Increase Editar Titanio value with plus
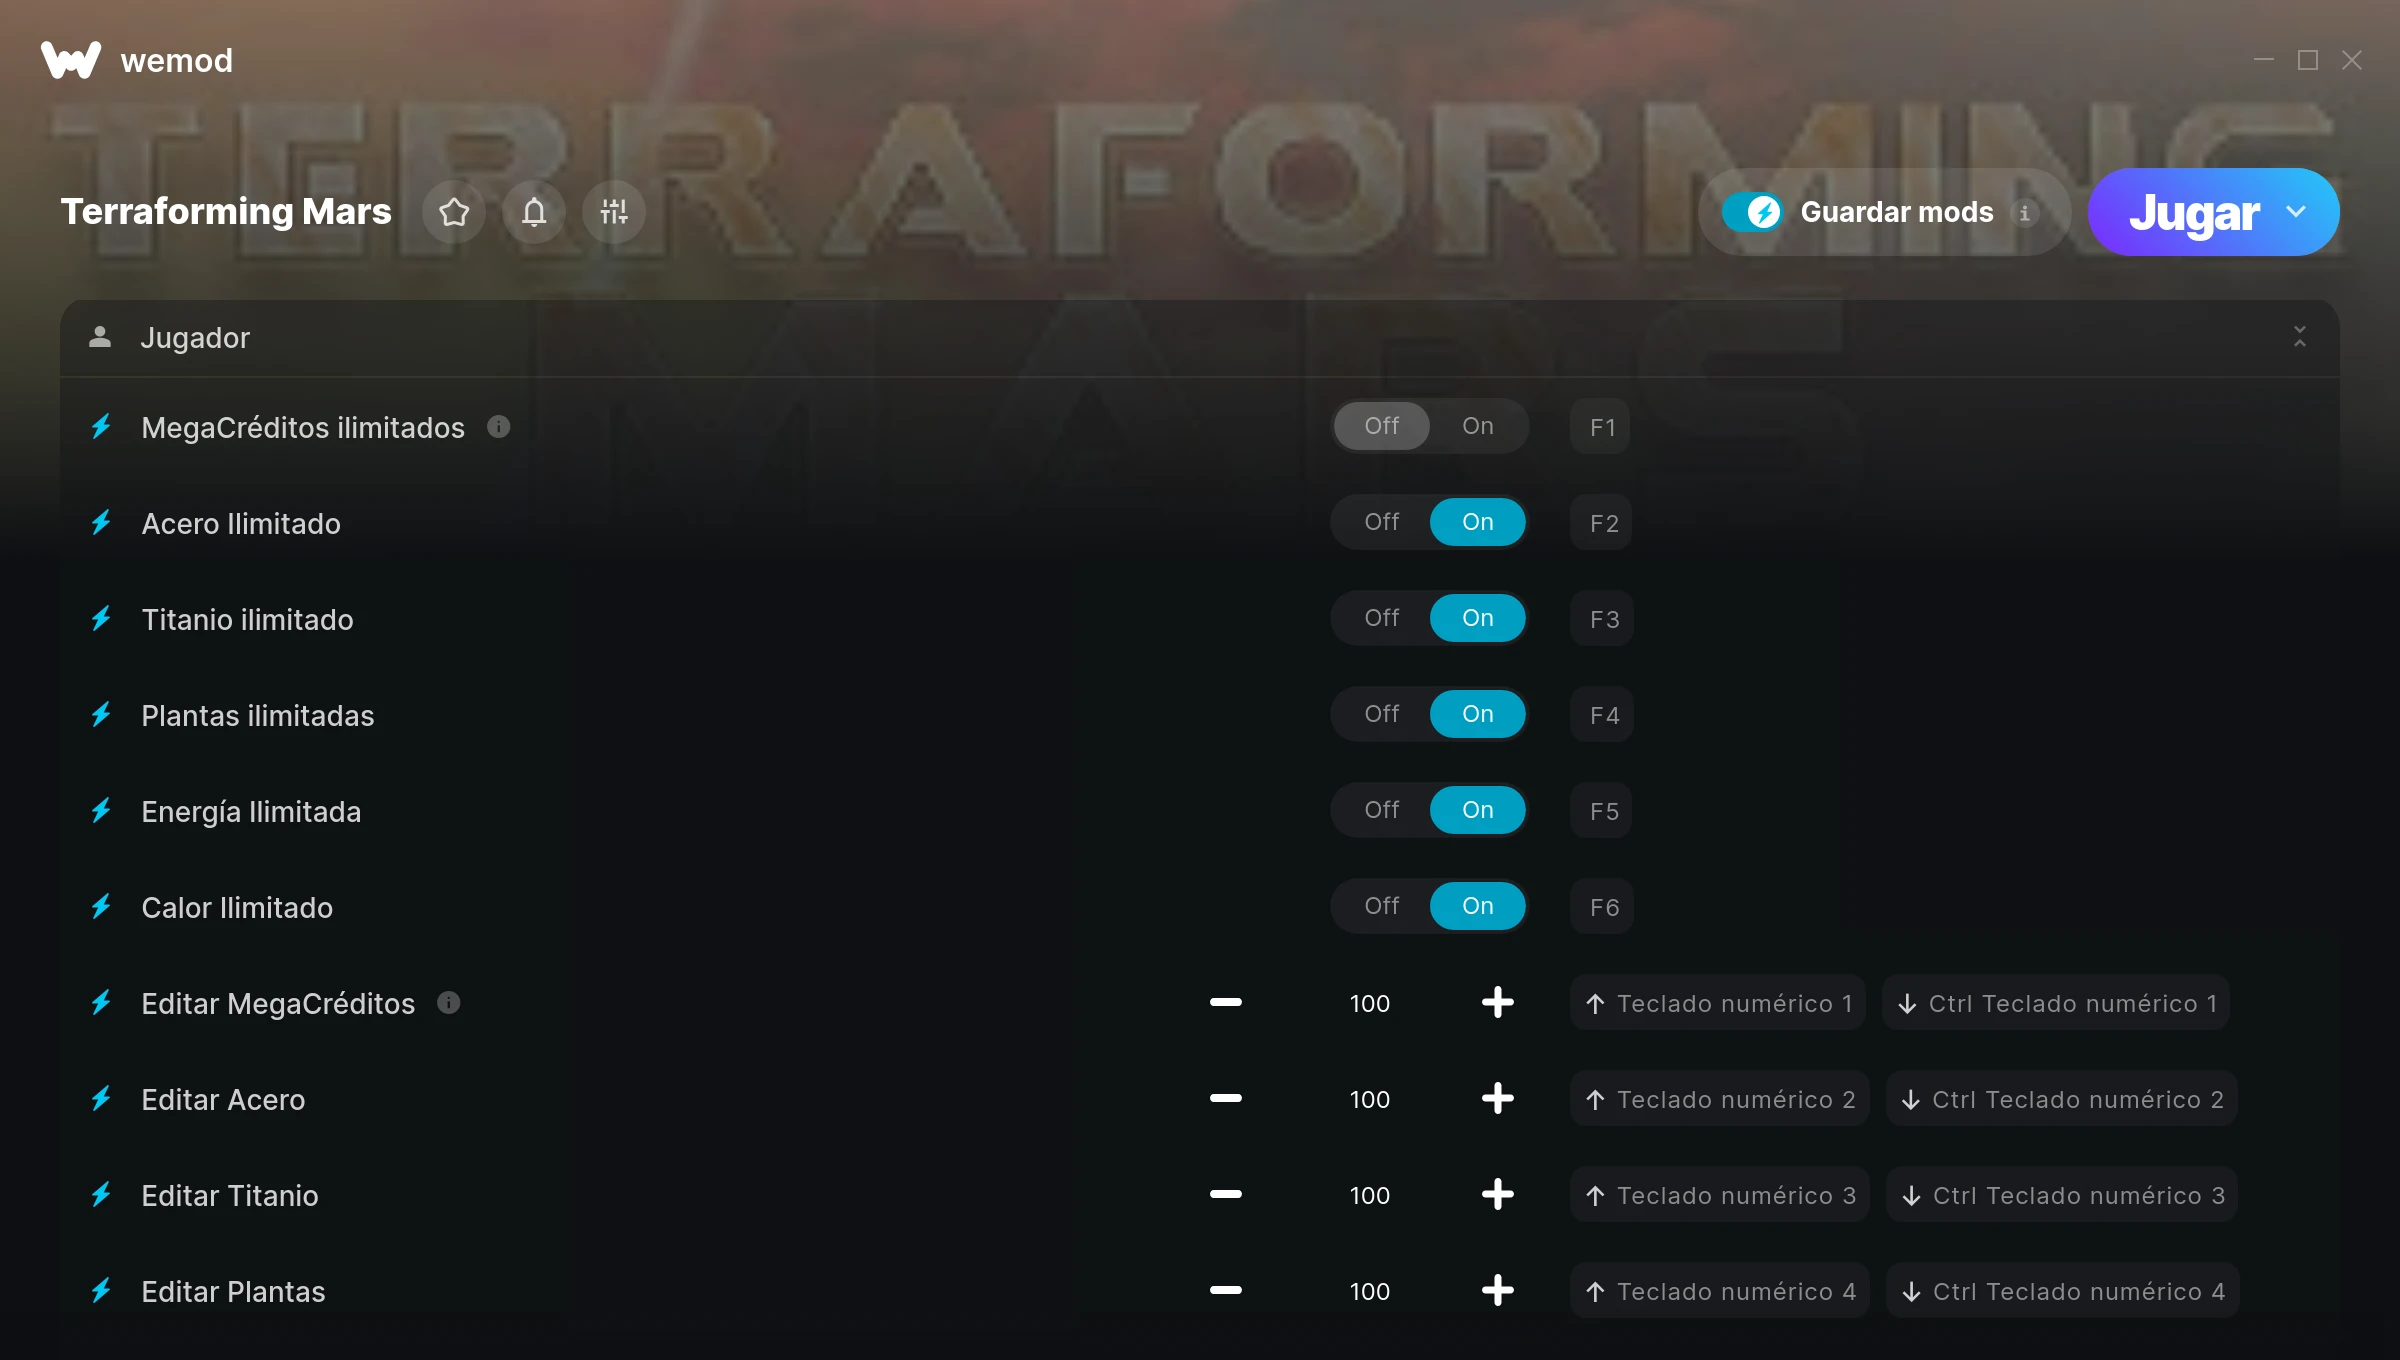 pyautogui.click(x=1497, y=1194)
